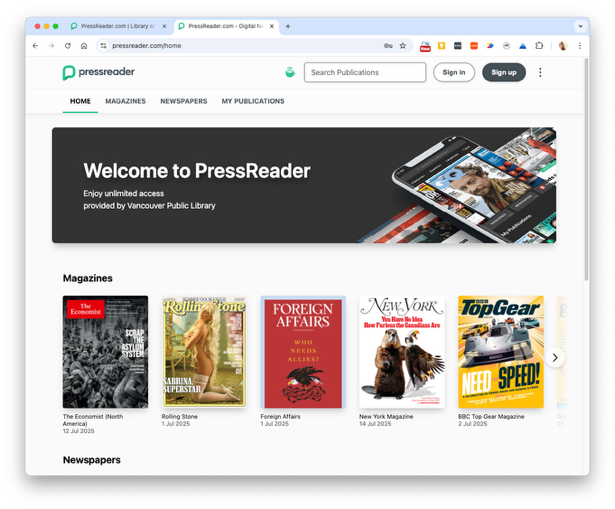The image size is (615, 509).
Task: Expand the tab search dropdown arrow
Action: [580, 26]
